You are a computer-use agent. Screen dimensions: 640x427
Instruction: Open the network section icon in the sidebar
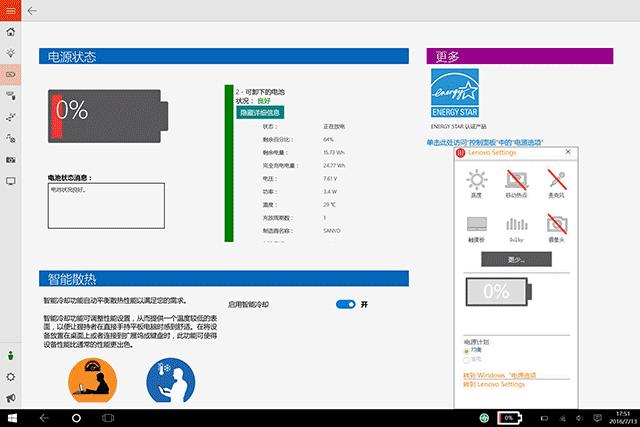click(x=11, y=117)
